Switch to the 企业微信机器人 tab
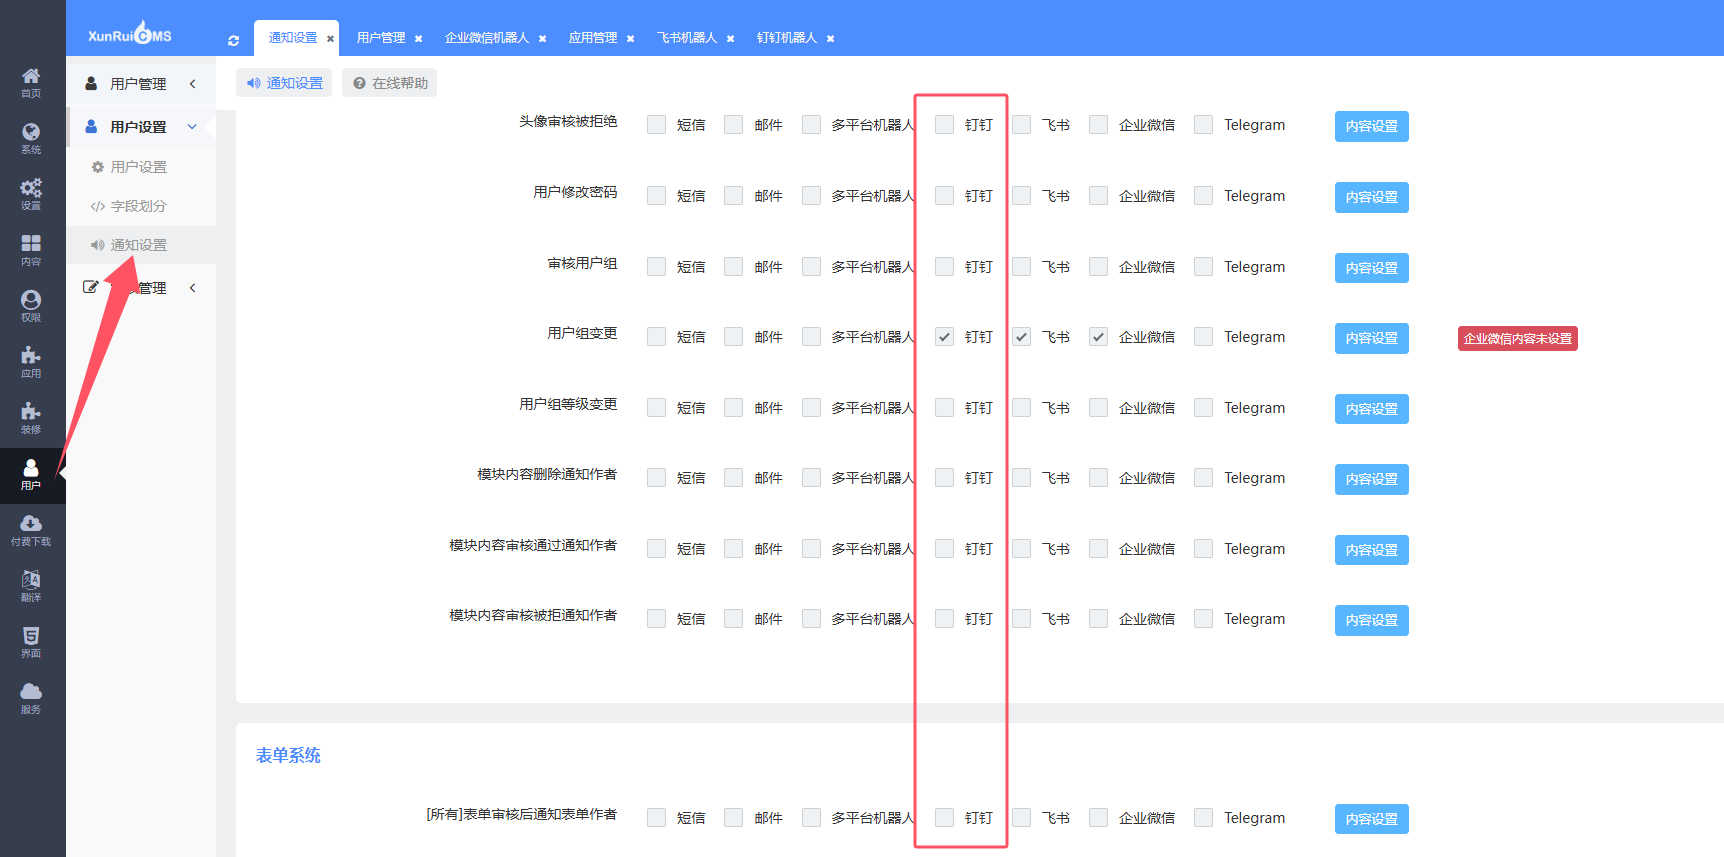Viewport: 1724px width, 857px height. [x=486, y=38]
